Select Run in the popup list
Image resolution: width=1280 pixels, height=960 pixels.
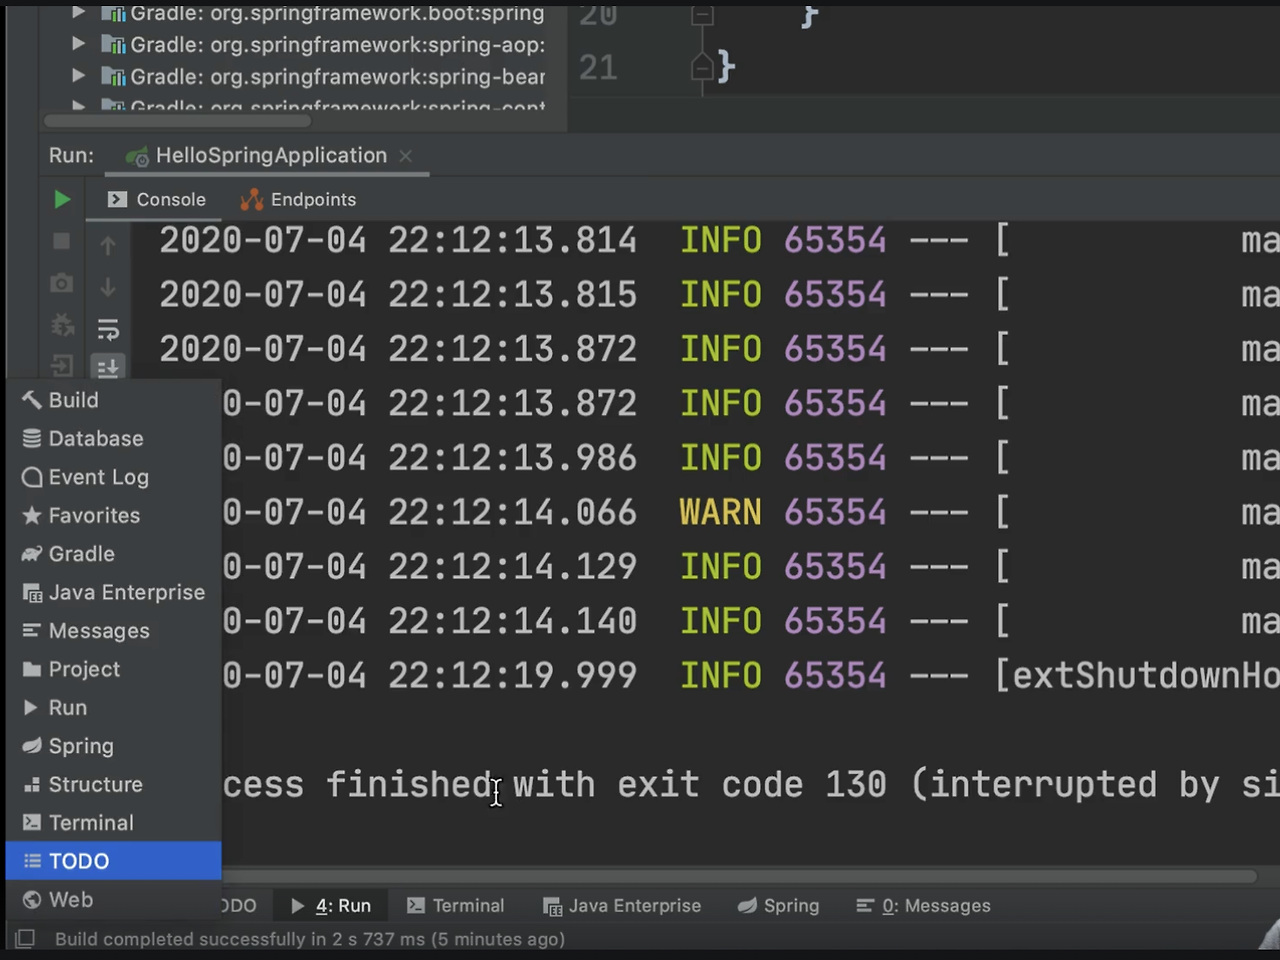point(113,707)
